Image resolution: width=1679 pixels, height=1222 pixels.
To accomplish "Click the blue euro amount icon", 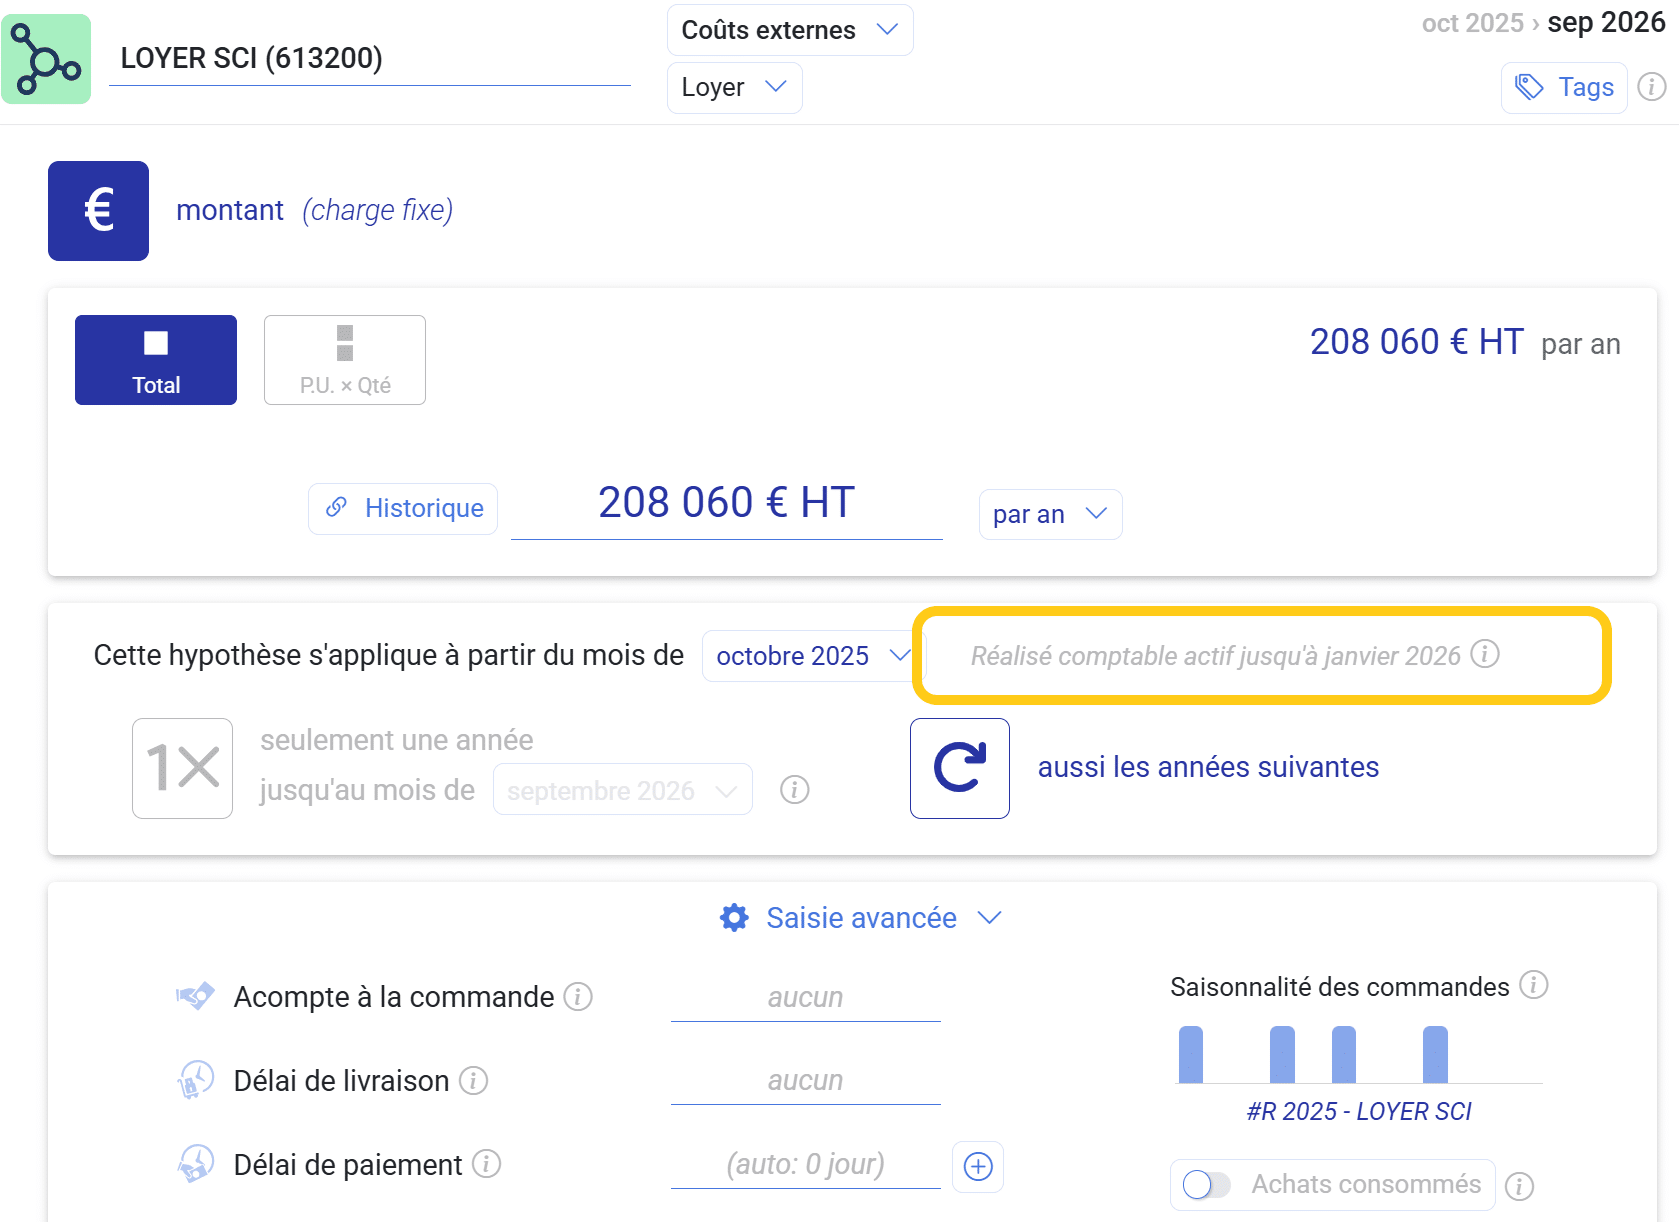I will [x=98, y=211].
